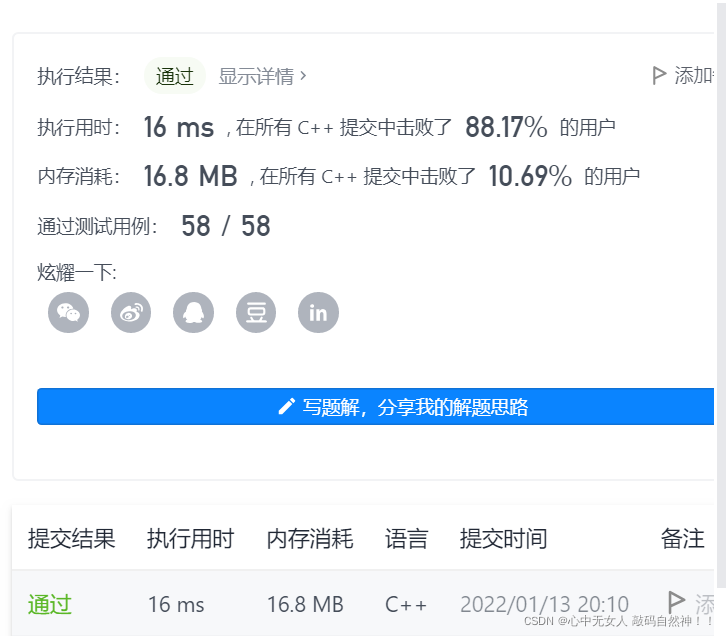The image size is (726, 636).
Task: Click the flag icon beside 添加 at top
Action: tap(659, 75)
